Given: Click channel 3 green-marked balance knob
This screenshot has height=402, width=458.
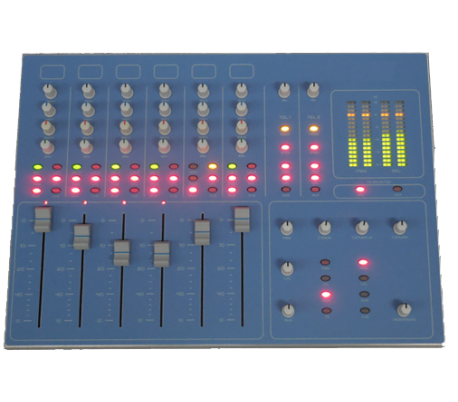Looking at the screenshot, I should tap(126, 146).
